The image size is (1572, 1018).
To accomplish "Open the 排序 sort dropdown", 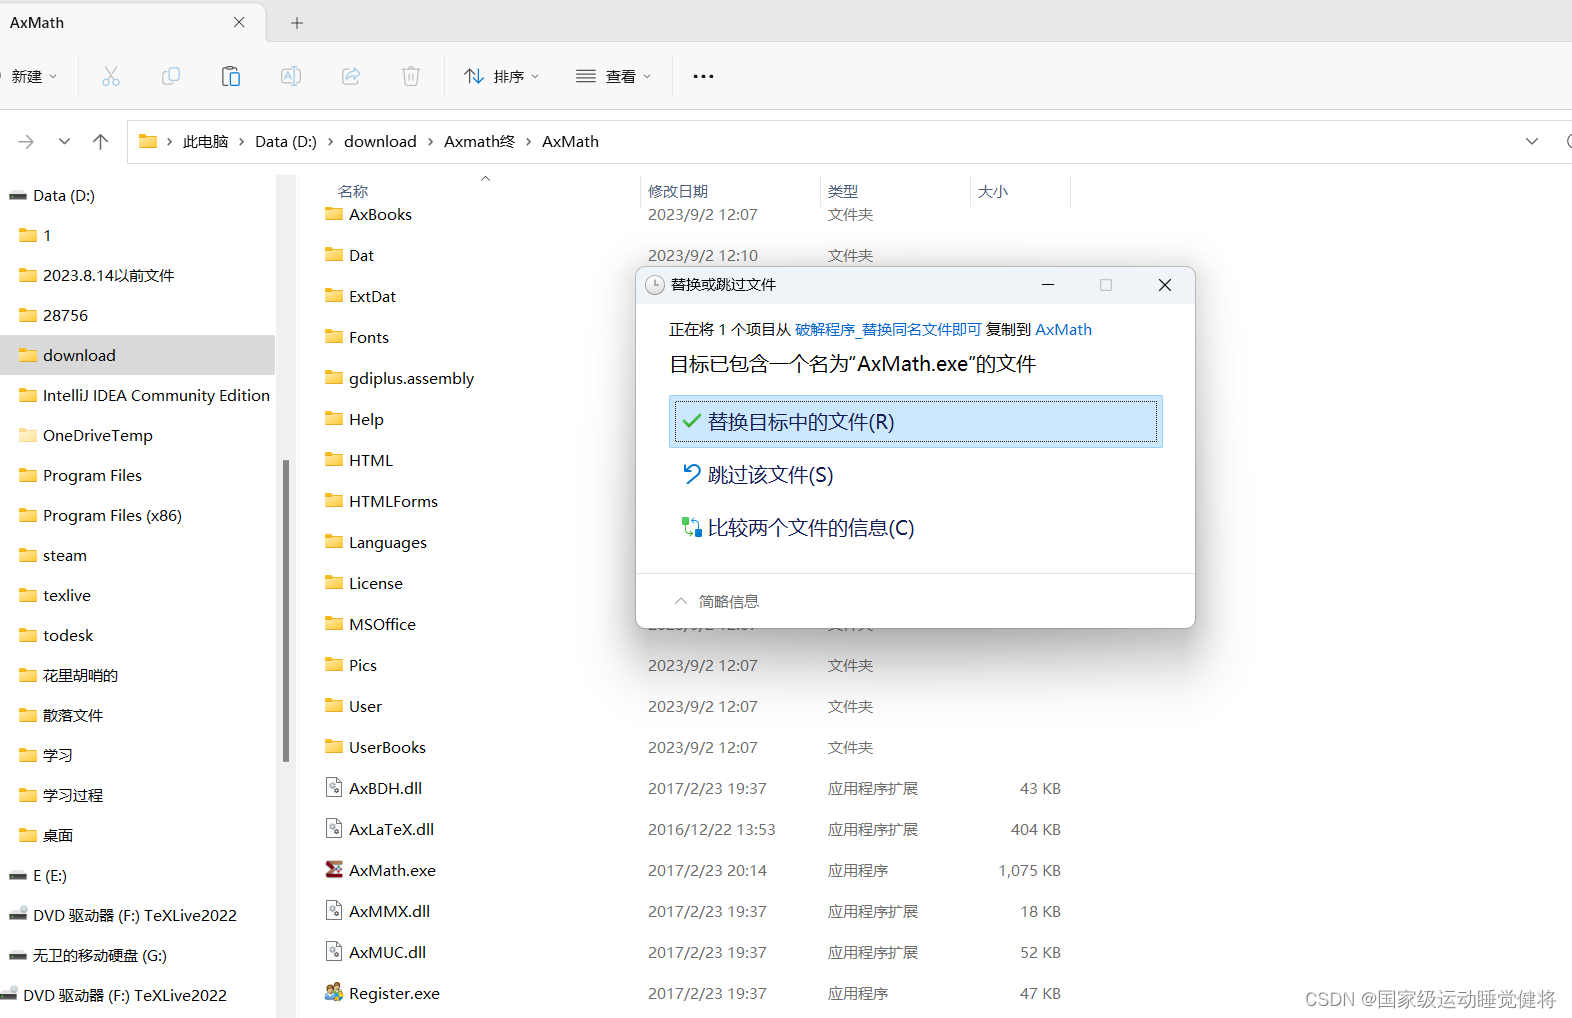I will [501, 76].
